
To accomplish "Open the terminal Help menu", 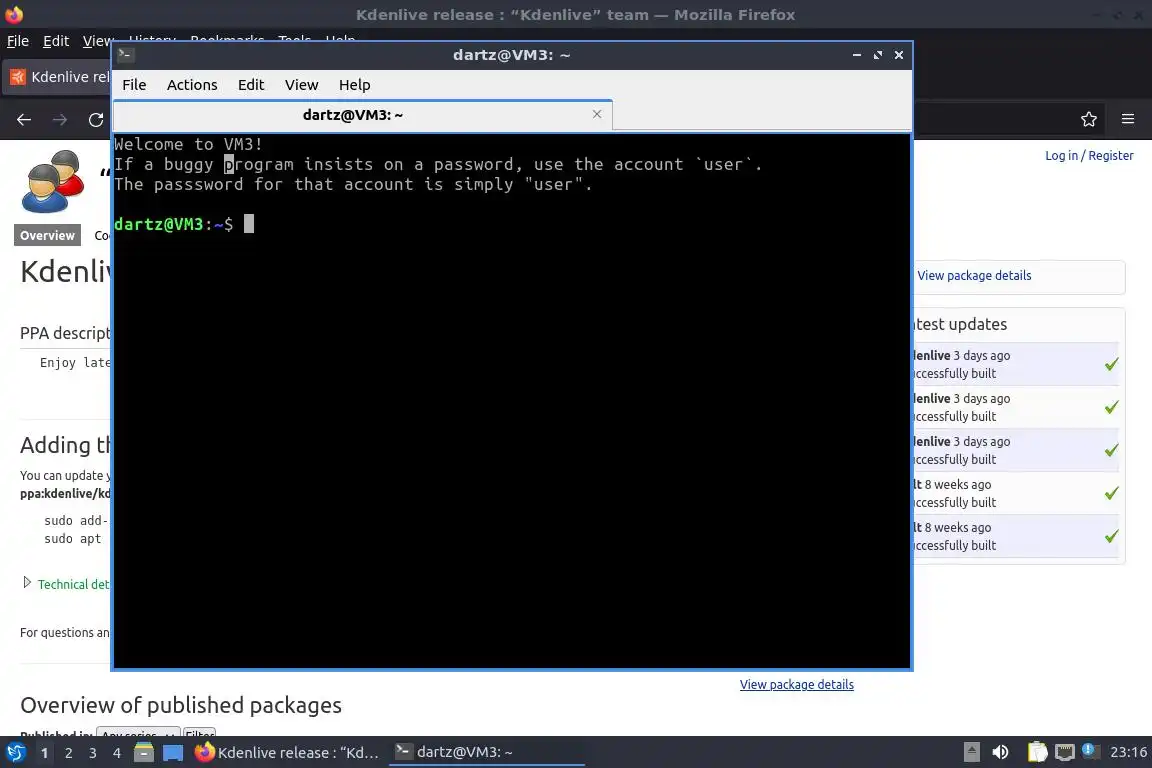I will (354, 85).
